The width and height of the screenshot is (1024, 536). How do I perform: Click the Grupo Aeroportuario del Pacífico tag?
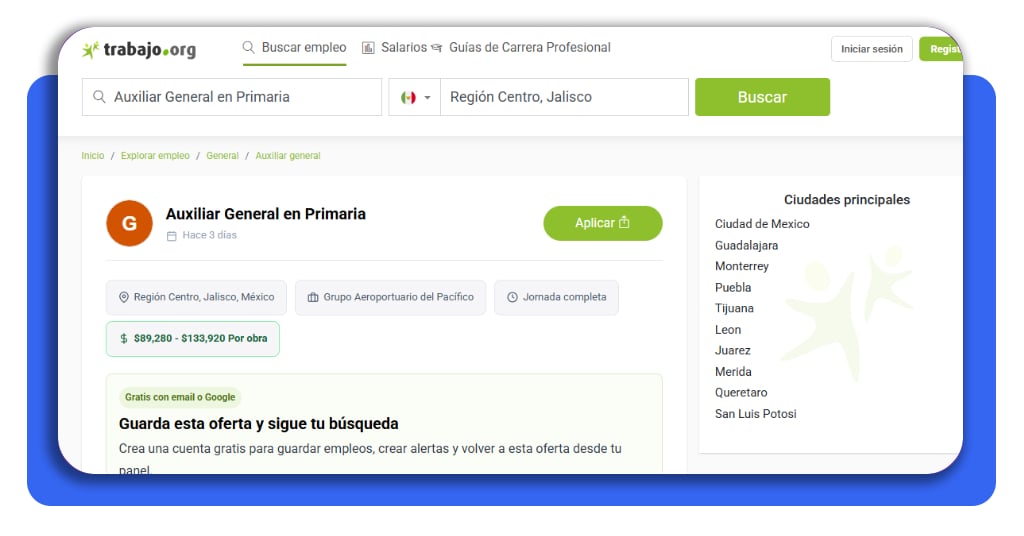coord(391,298)
